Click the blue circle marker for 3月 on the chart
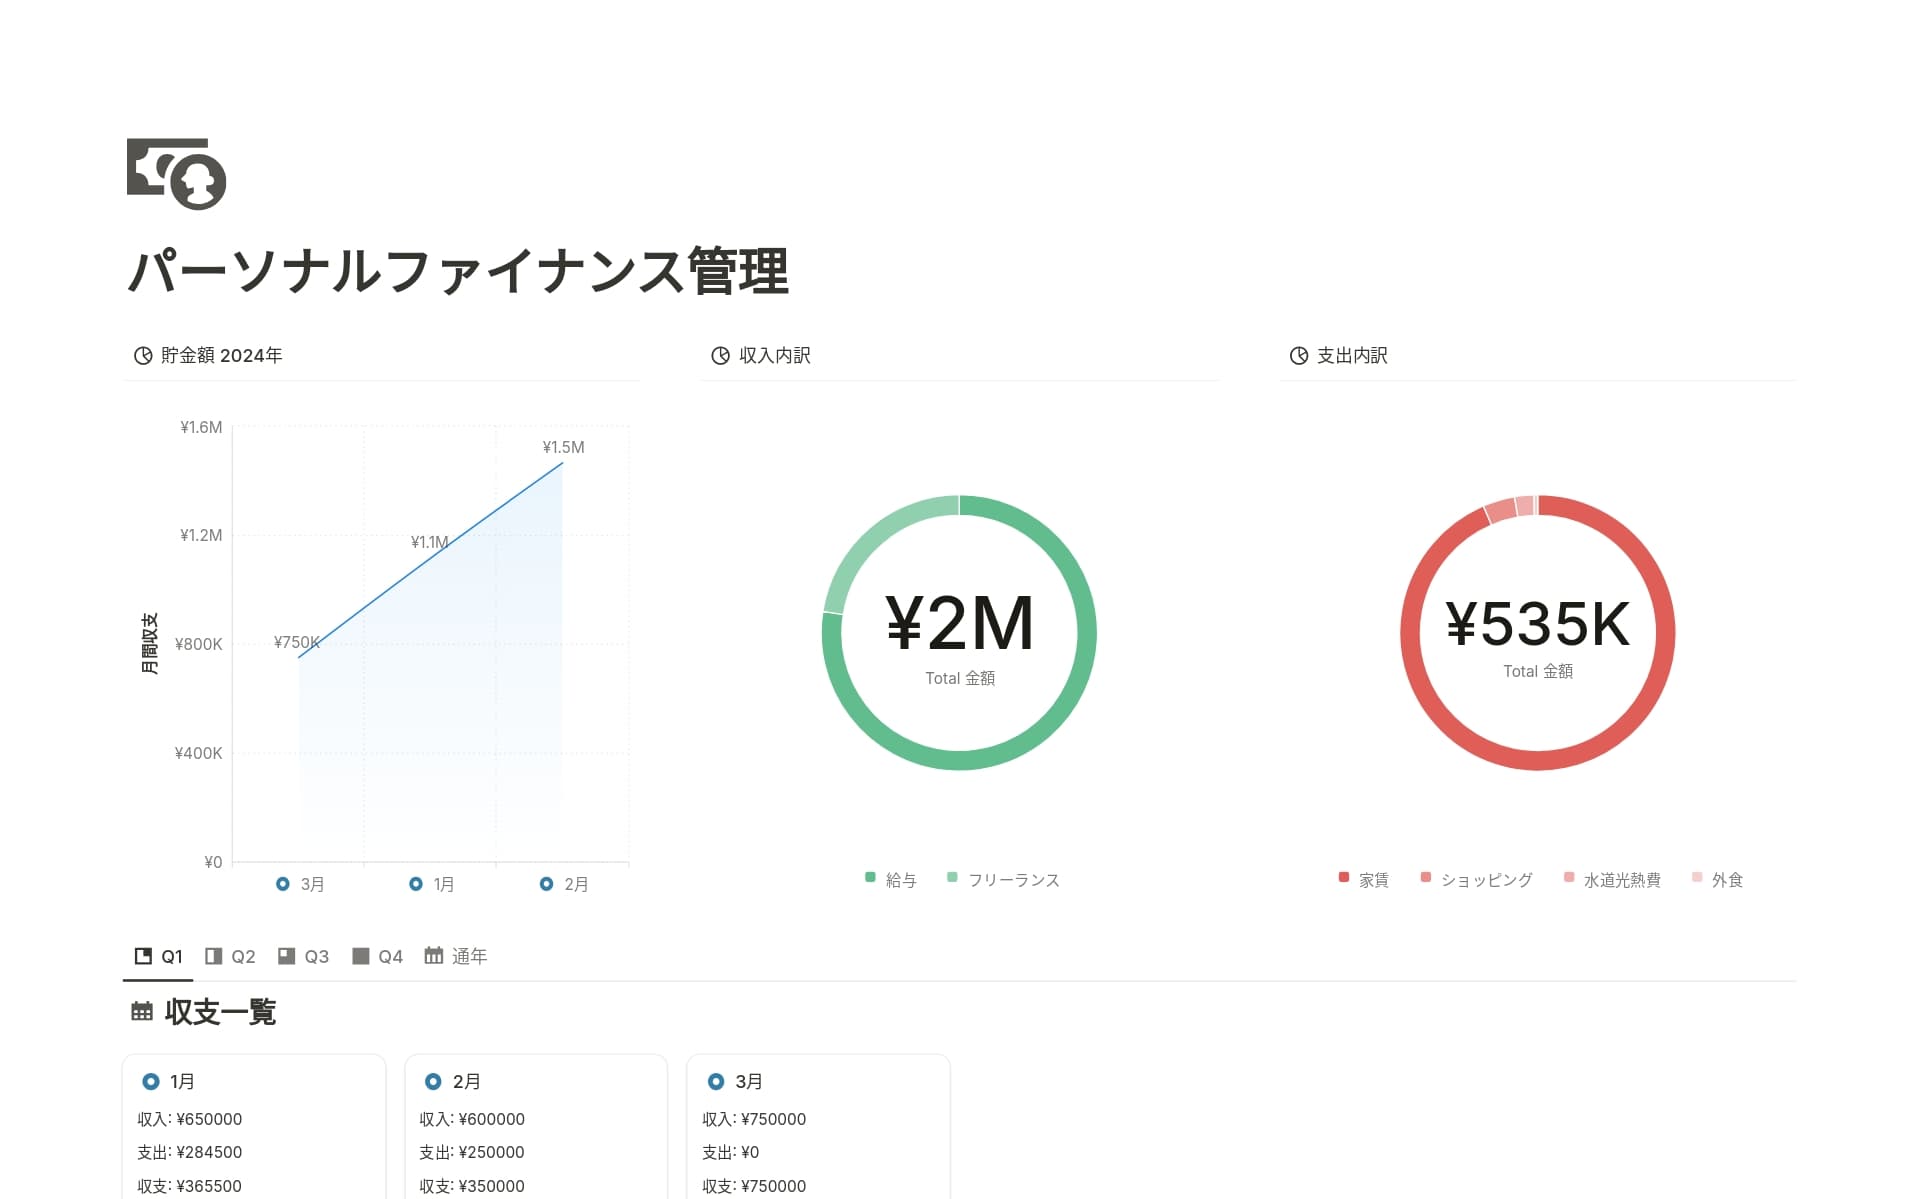1920x1199 pixels. coord(283,884)
